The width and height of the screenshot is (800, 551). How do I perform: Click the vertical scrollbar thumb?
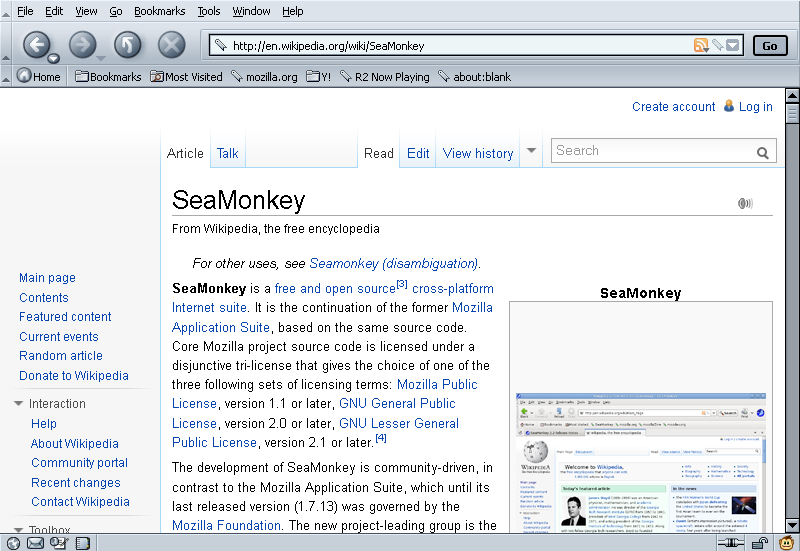[792, 113]
